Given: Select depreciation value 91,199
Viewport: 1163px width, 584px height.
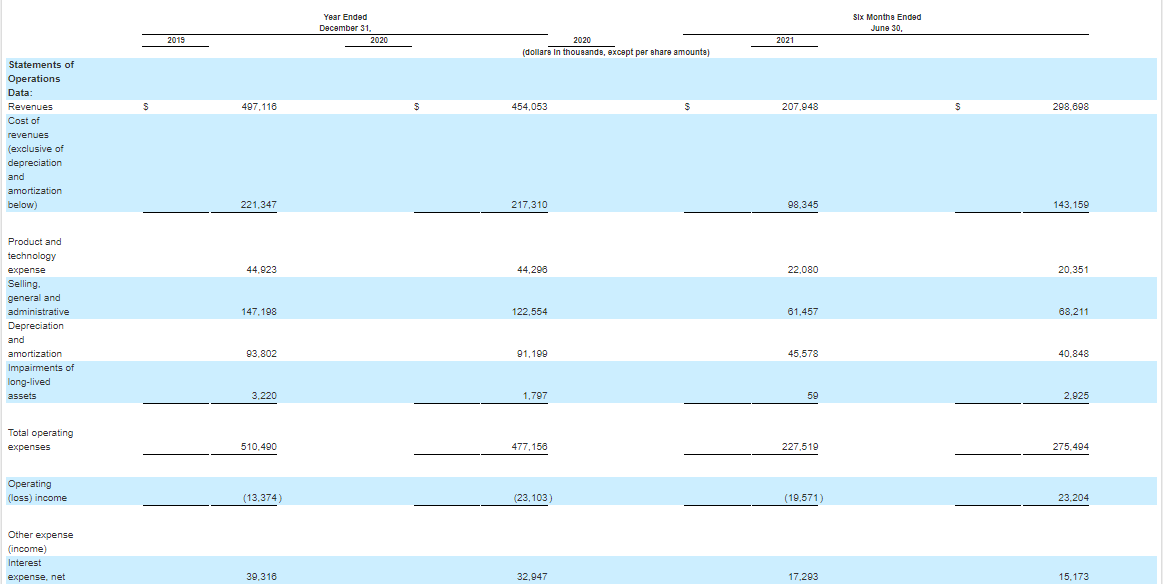Looking at the screenshot, I should pos(532,354).
